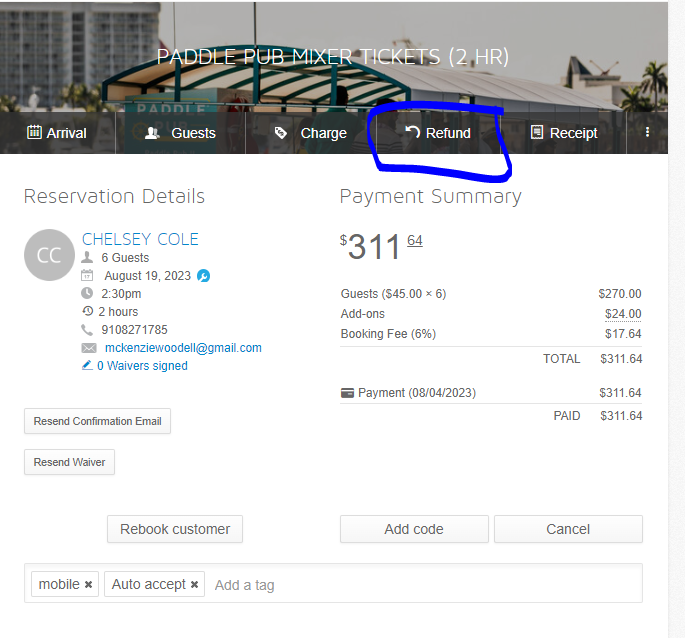Click the Receipt document icon
Image resolution: width=685 pixels, height=638 pixels.
tap(537, 132)
